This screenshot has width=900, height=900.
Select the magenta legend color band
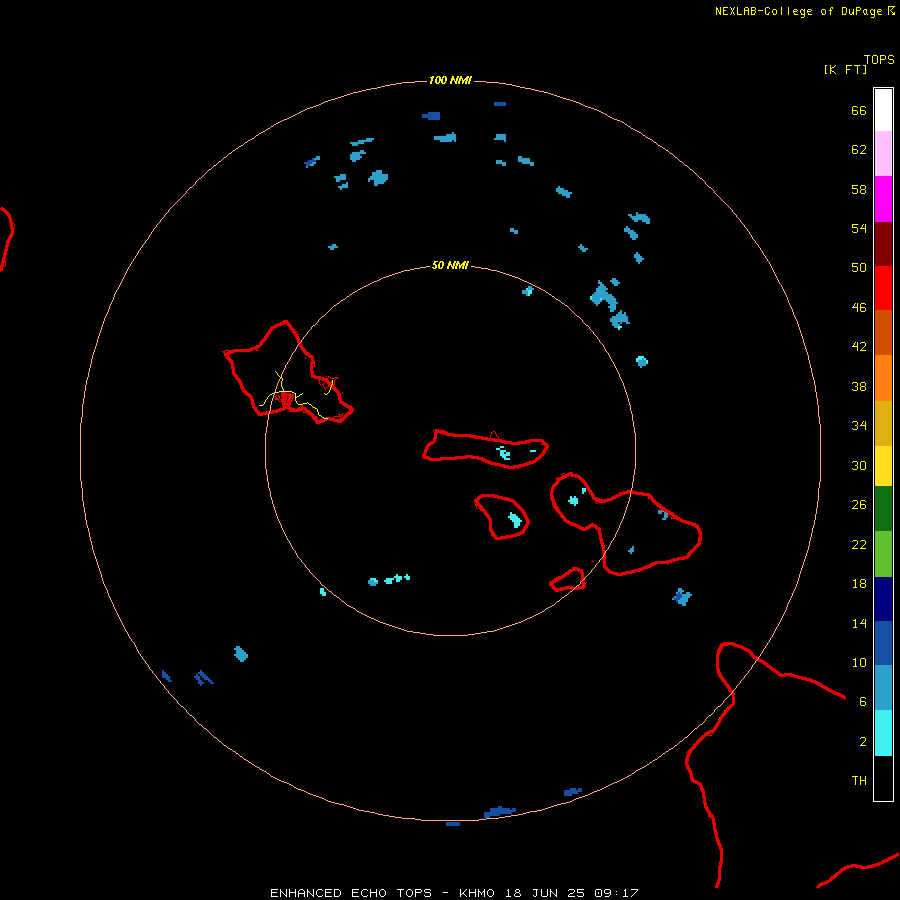[883, 199]
